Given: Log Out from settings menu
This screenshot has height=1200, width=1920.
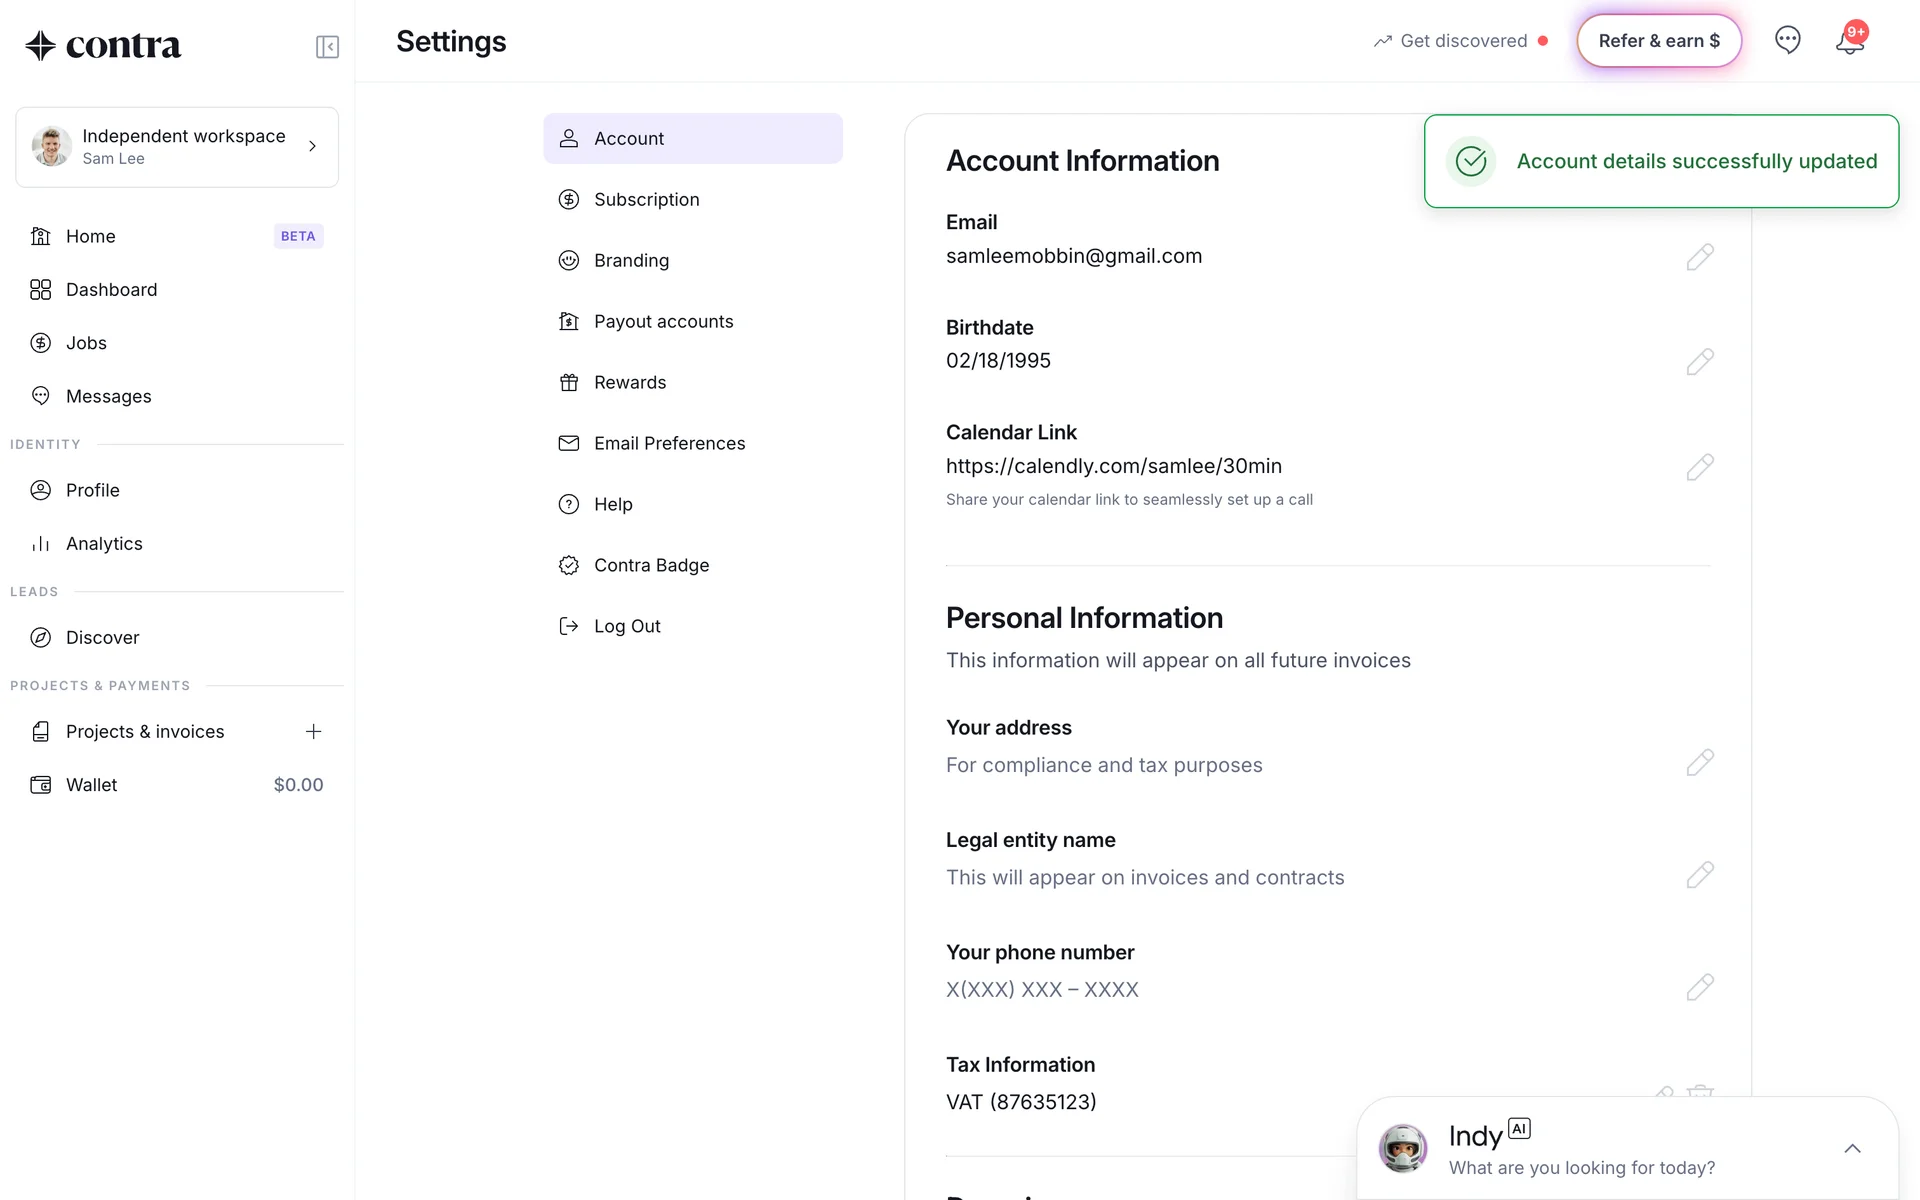Looking at the screenshot, I should point(626,627).
